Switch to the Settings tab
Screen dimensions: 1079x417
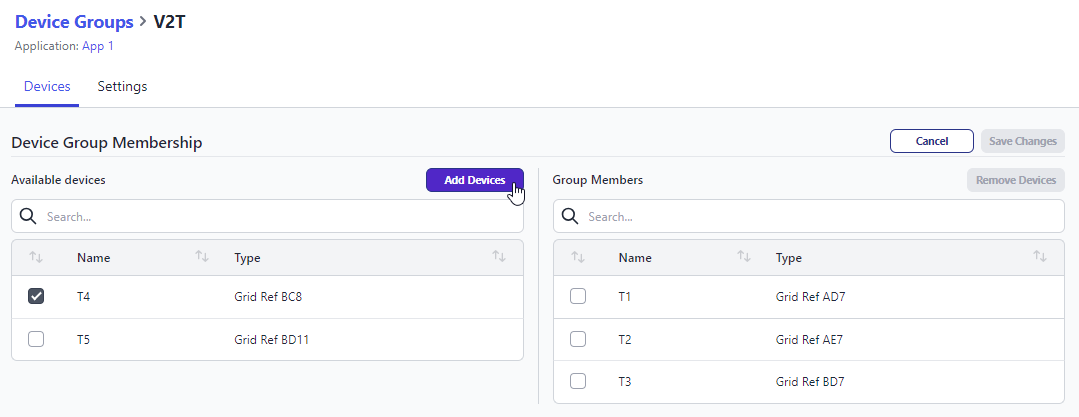122,87
